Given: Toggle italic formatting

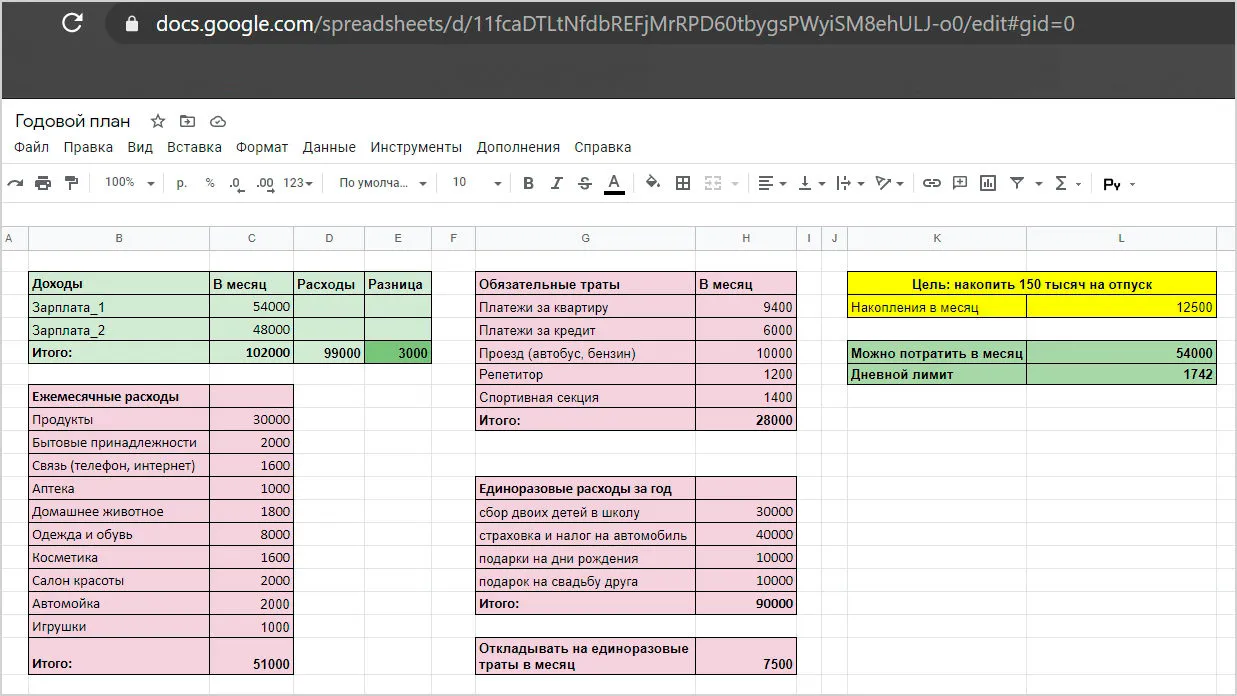Looking at the screenshot, I should point(557,183).
